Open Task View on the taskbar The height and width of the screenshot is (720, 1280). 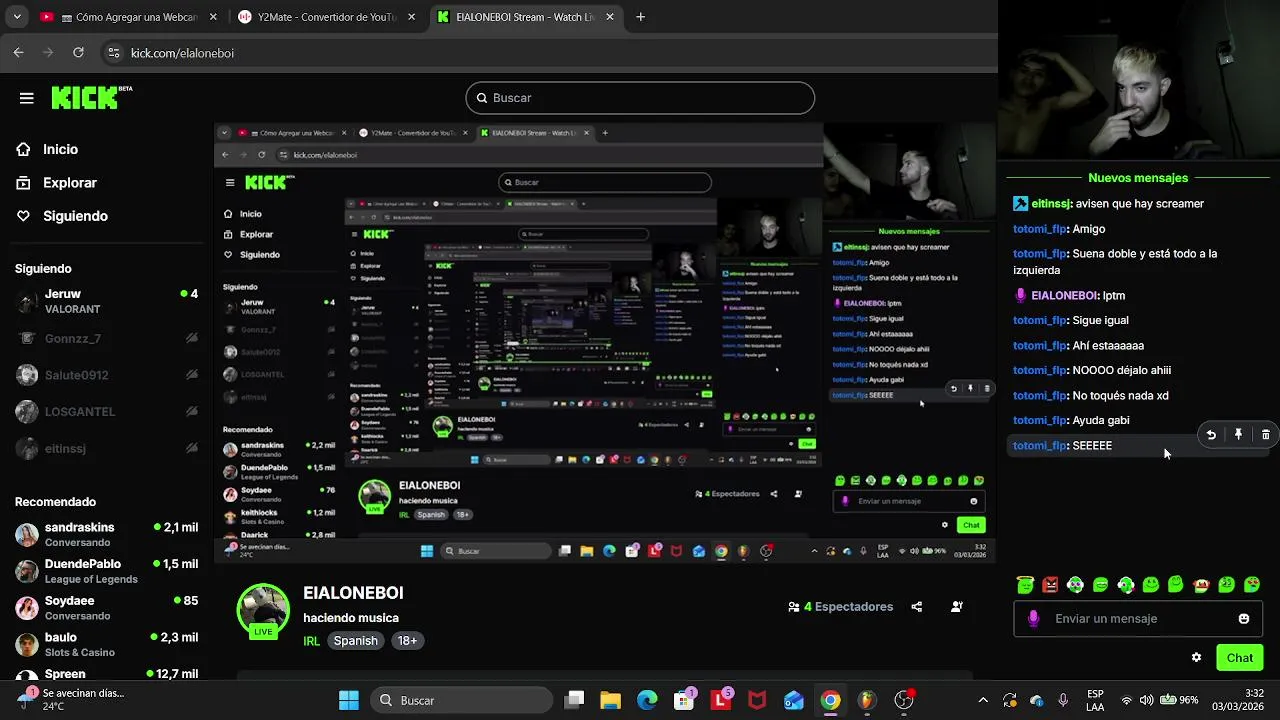pos(574,700)
